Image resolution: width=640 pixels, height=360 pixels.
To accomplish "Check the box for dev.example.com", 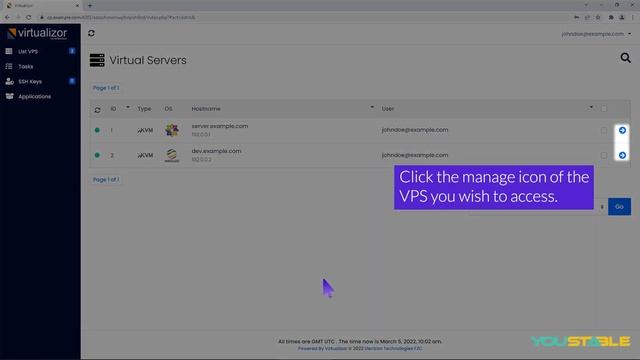I will [604, 155].
